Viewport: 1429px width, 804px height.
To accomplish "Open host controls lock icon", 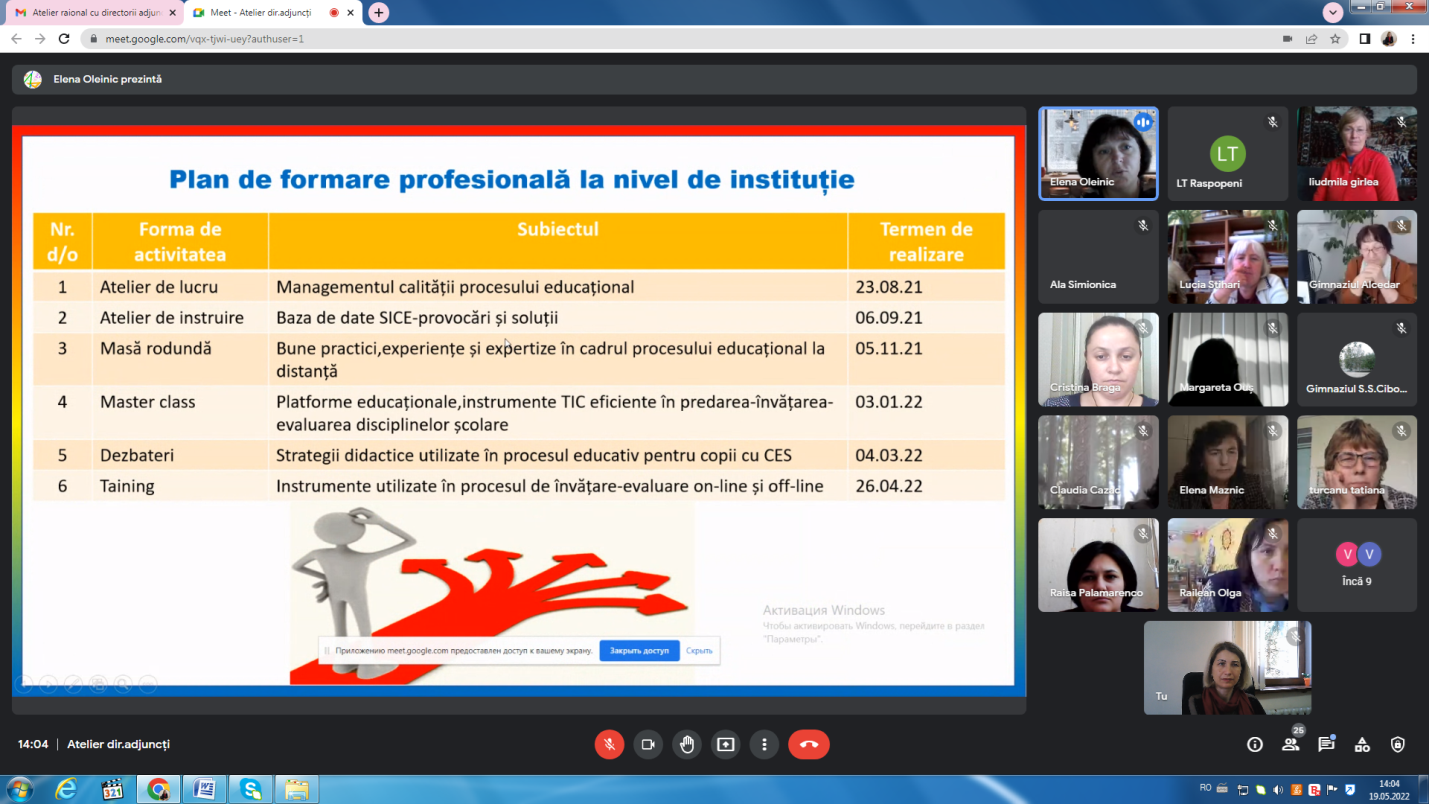I will coord(1398,744).
